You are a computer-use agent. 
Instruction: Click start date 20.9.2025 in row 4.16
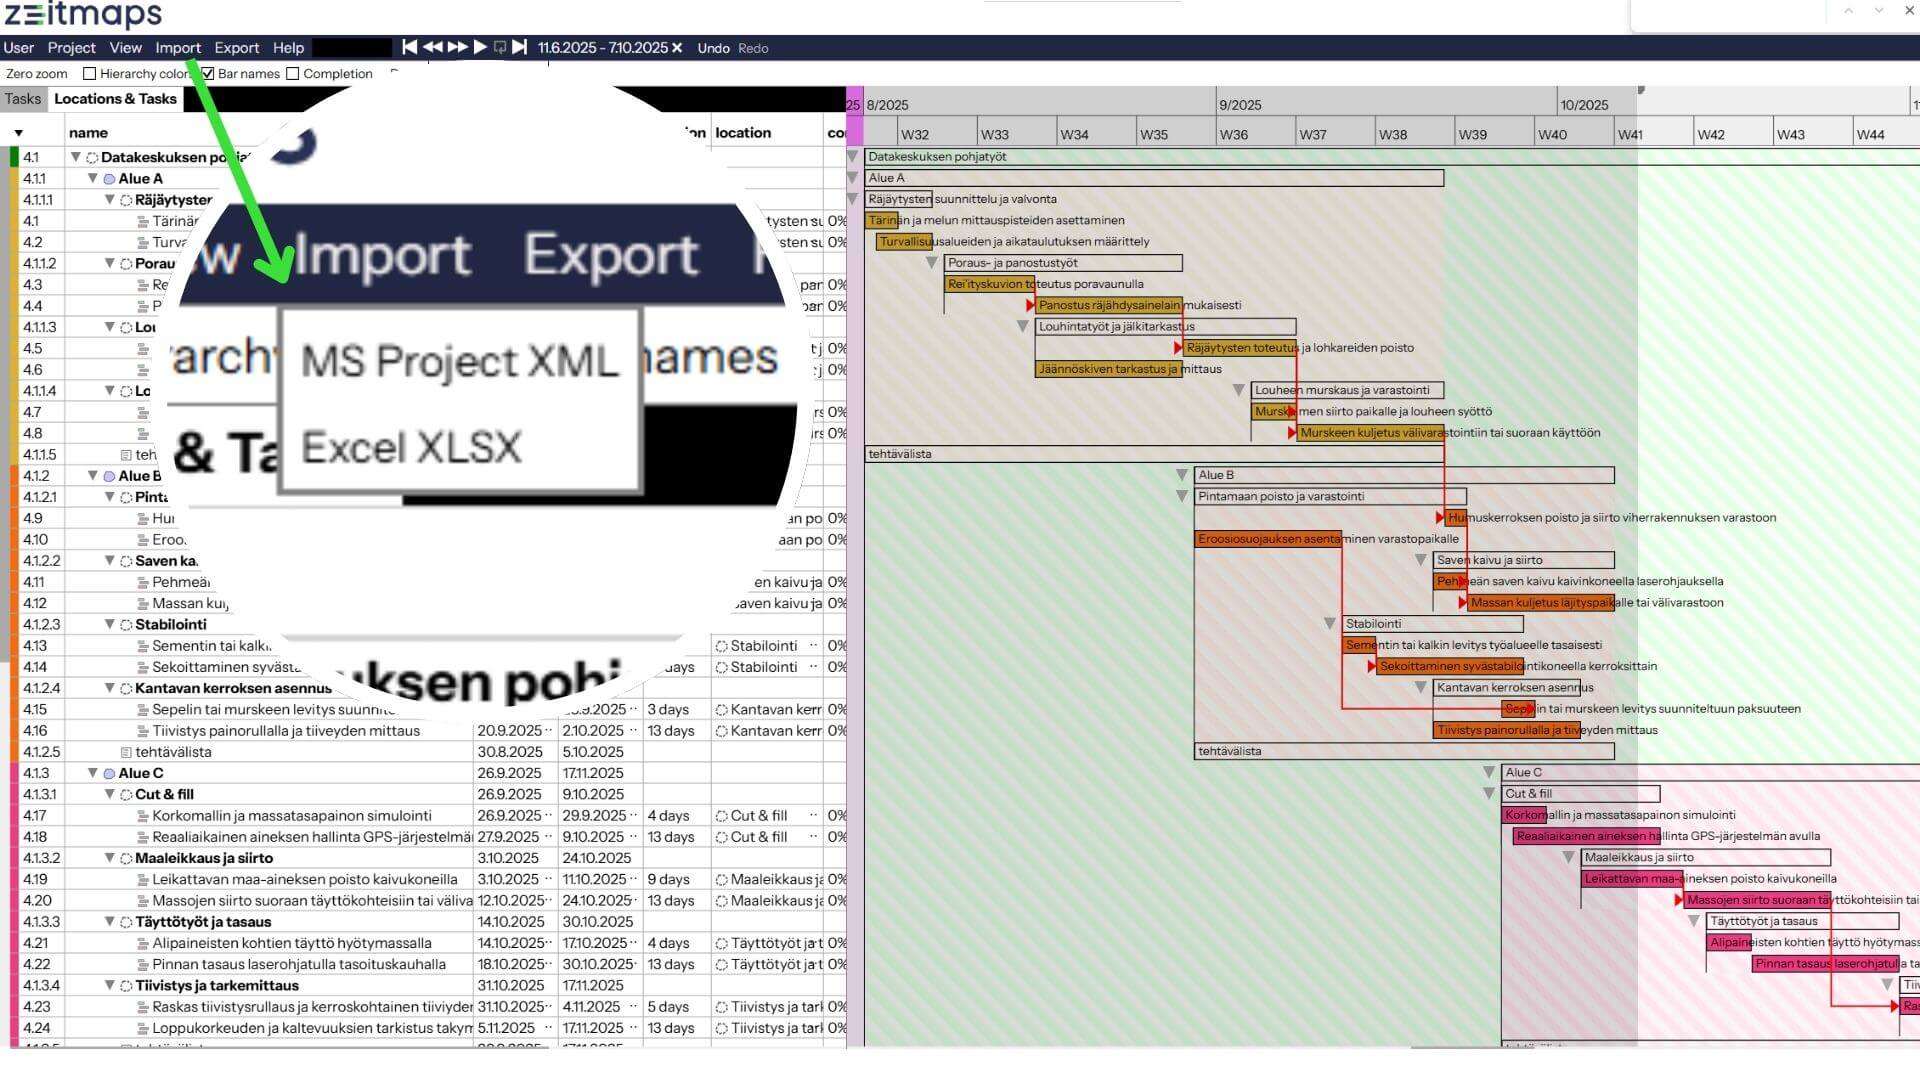(509, 731)
